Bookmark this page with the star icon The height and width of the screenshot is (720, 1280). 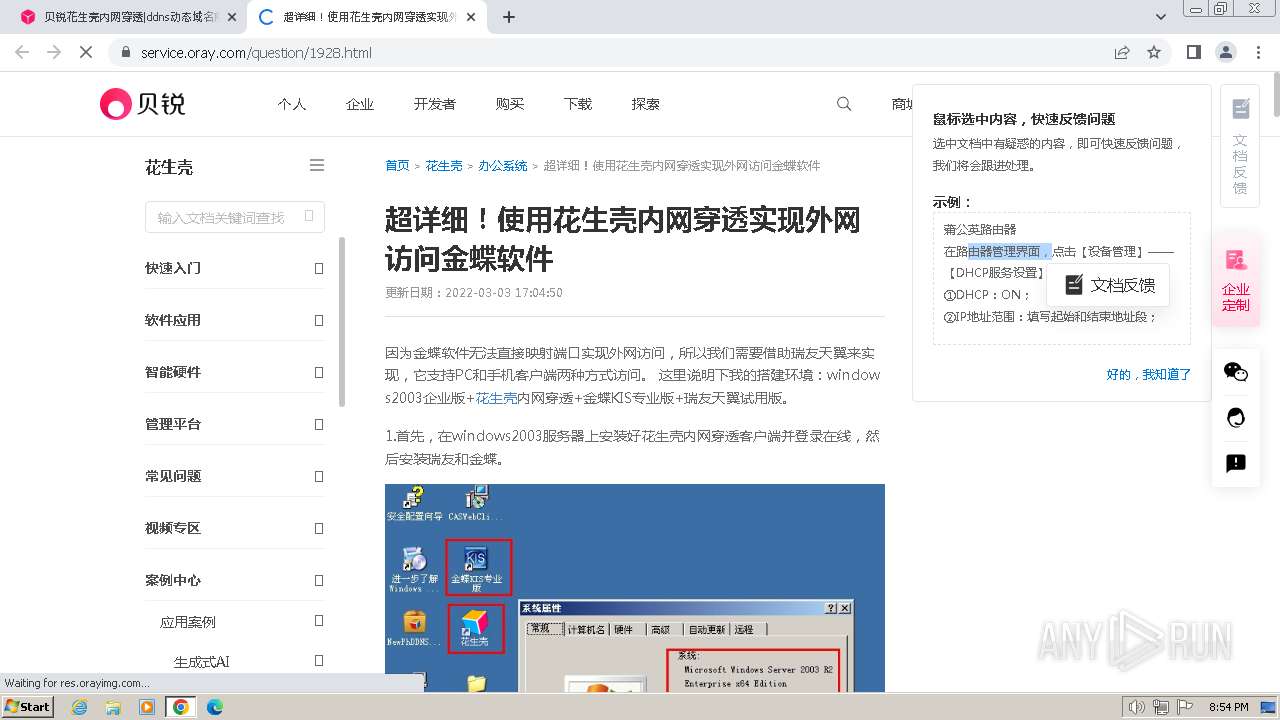click(1154, 52)
